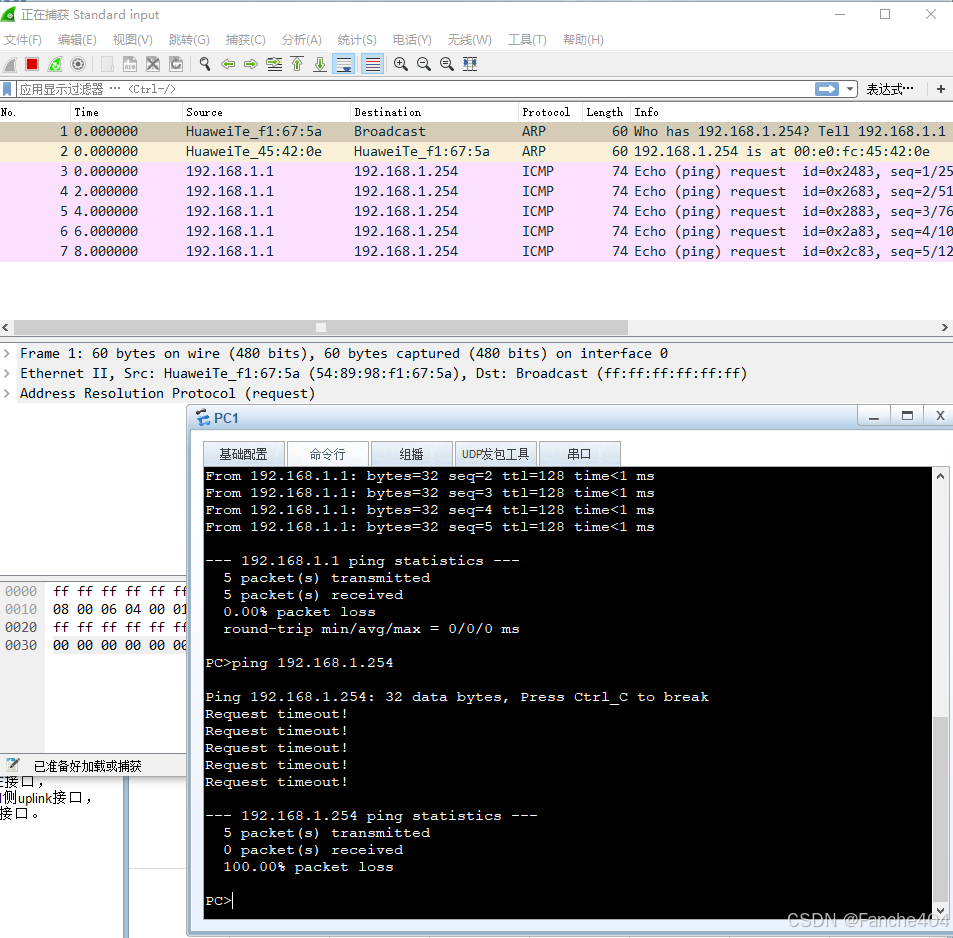This screenshot has width=953, height=938.
Task: Toggle auto scroll during live capture
Action: click(344, 64)
